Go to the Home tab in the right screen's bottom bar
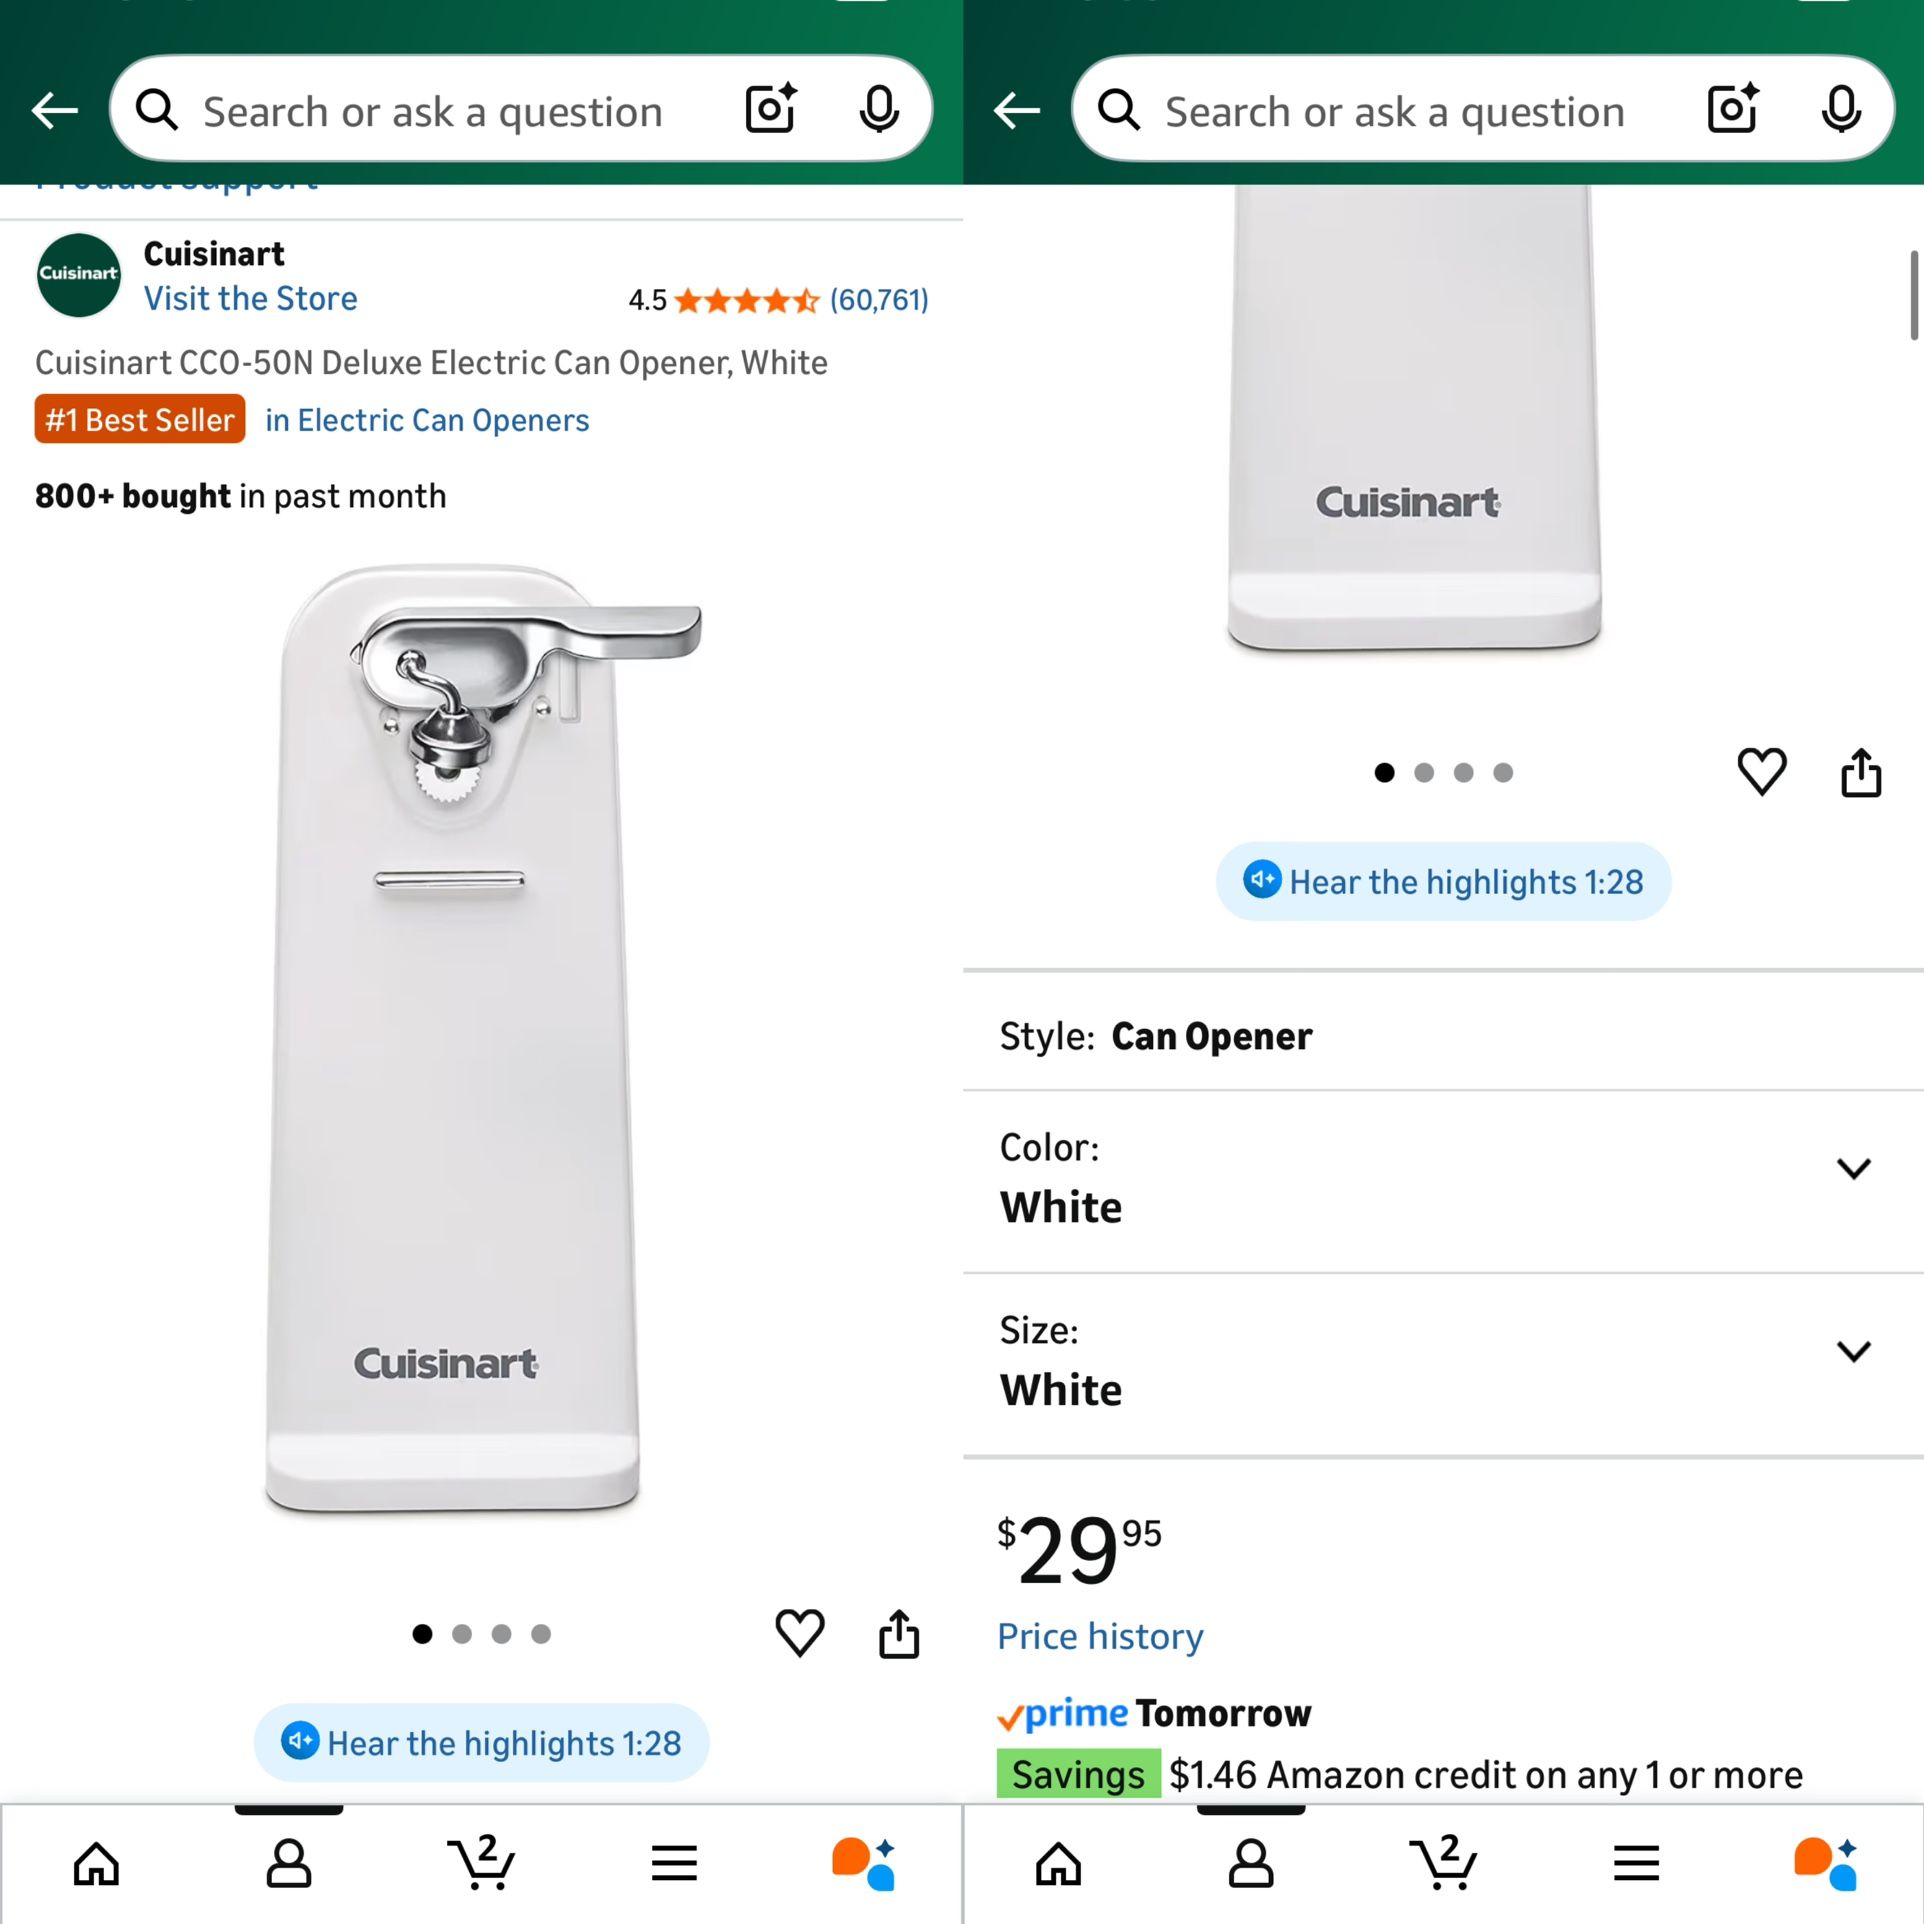Image resolution: width=1924 pixels, height=1924 pixels. click(x=1058, y=1862)
